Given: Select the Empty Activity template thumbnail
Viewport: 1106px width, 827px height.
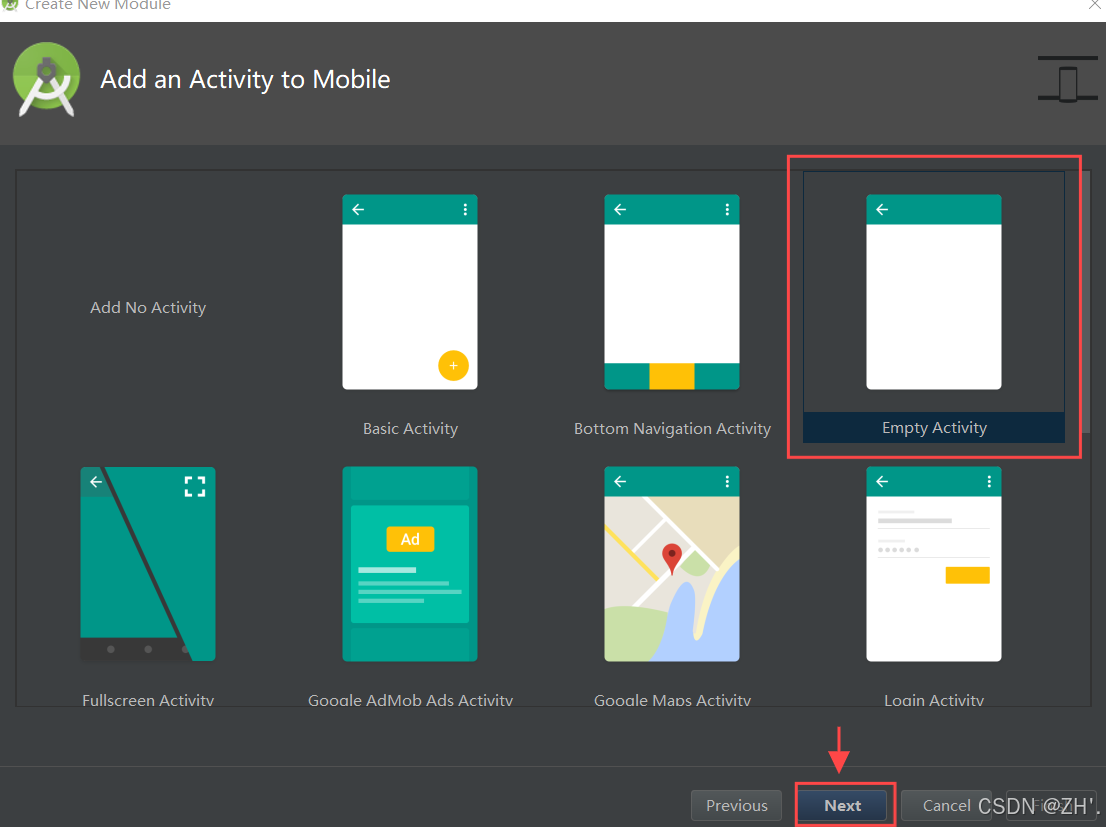Looking at the screenshot, I should 933,292.
